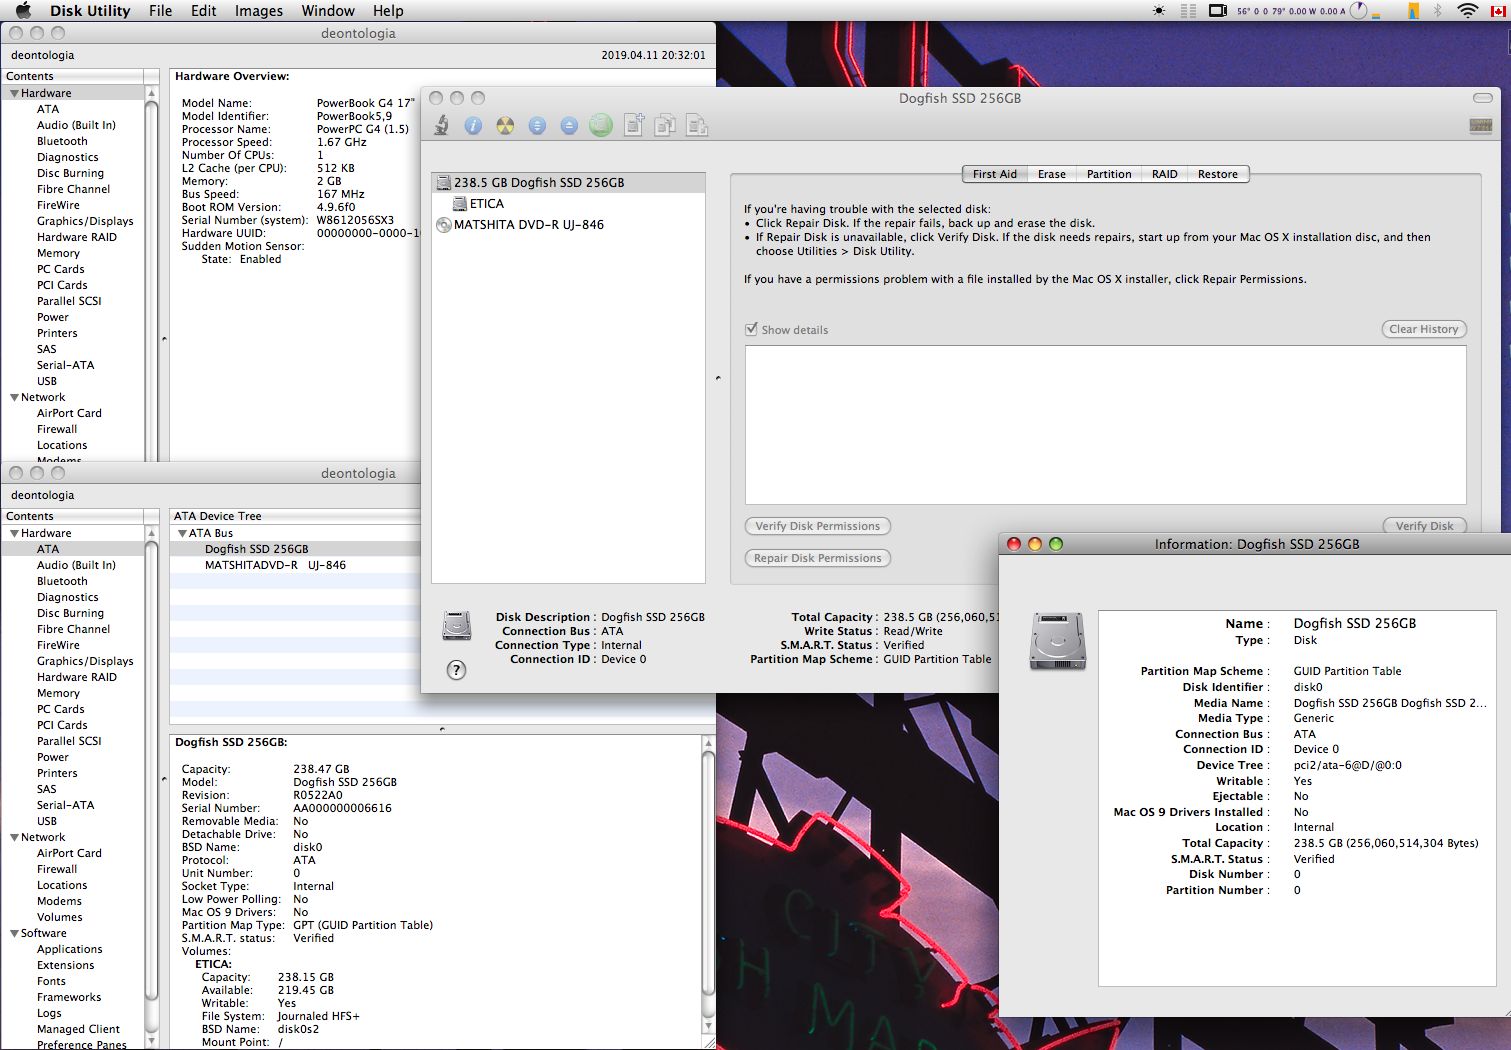Switch to the Erase tab
The width and height of the screenshot is (1511, 1050).
coord(1051,174)
